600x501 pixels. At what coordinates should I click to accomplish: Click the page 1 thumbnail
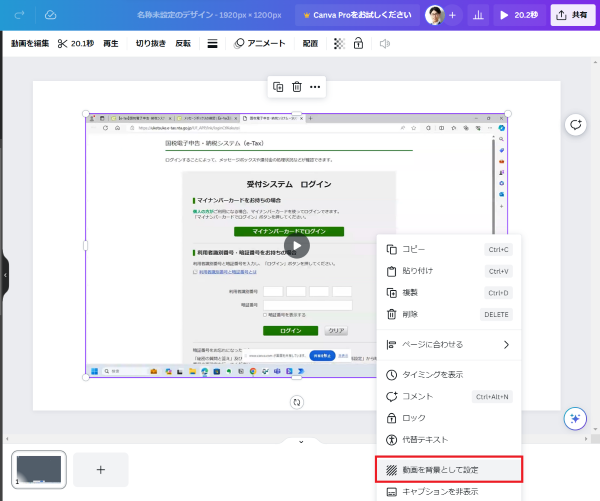pyautogui.click(x=39, y=469)
